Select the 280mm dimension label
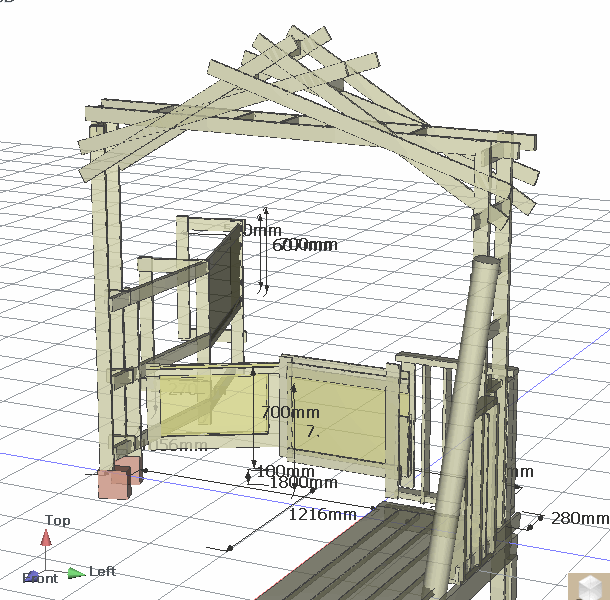Screen dimensions: 610x600 (x=579, y=518)
